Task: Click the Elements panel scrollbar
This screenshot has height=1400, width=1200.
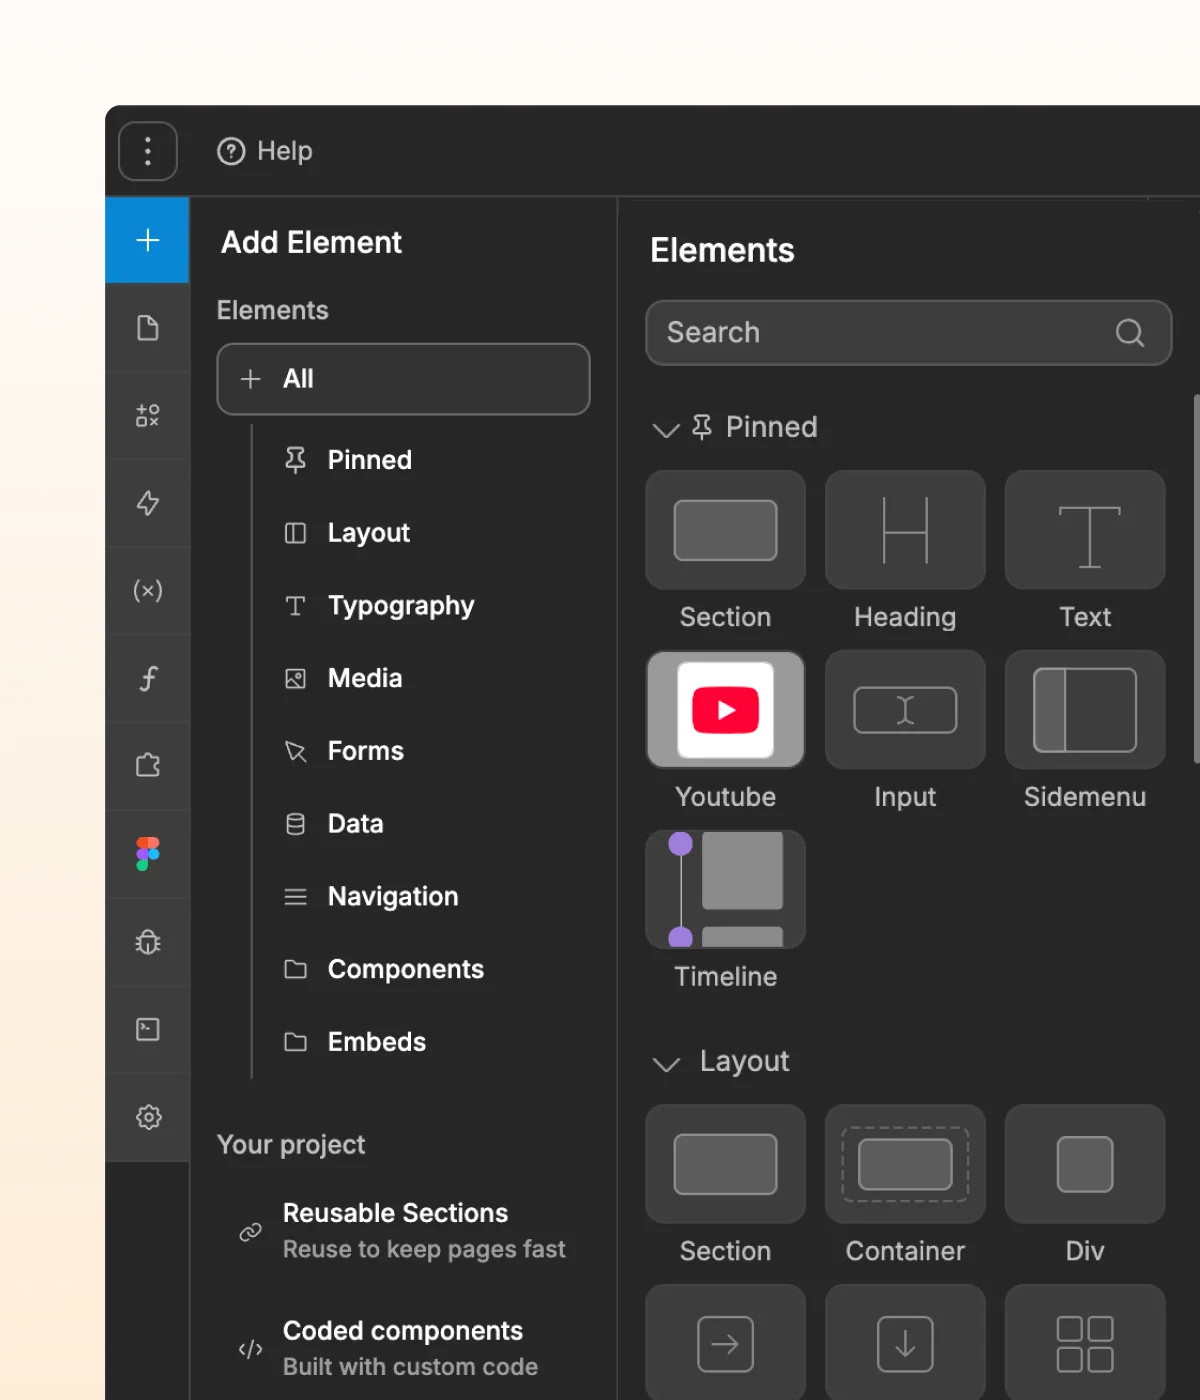Action: pyautogui.click(x=1196, y=580)
